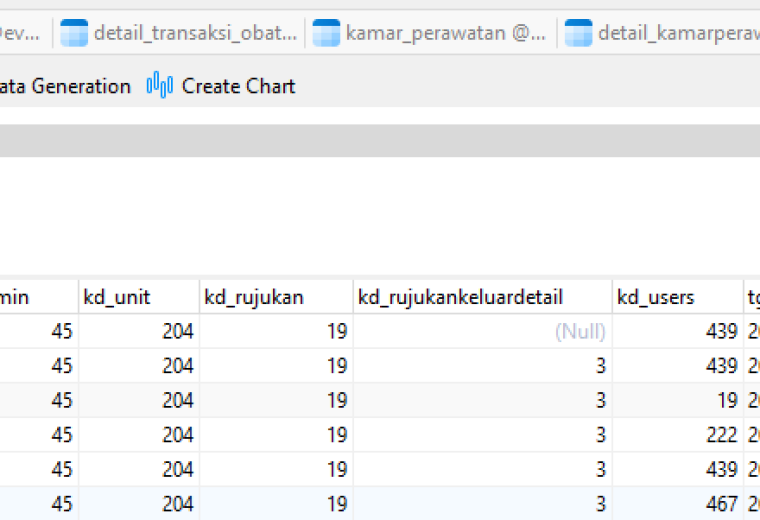Click the Create Chart button label
Screen dimensions: 760x520
pos(238,86)
